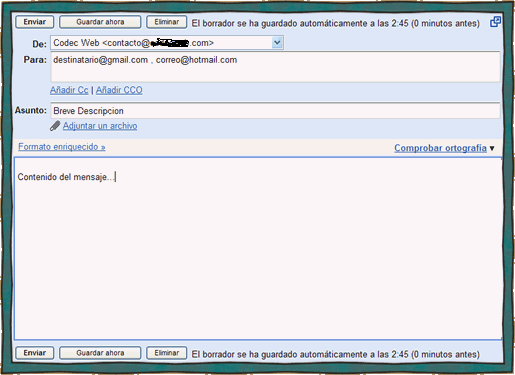Click the top Eliminar button

(x=166, y=22)
